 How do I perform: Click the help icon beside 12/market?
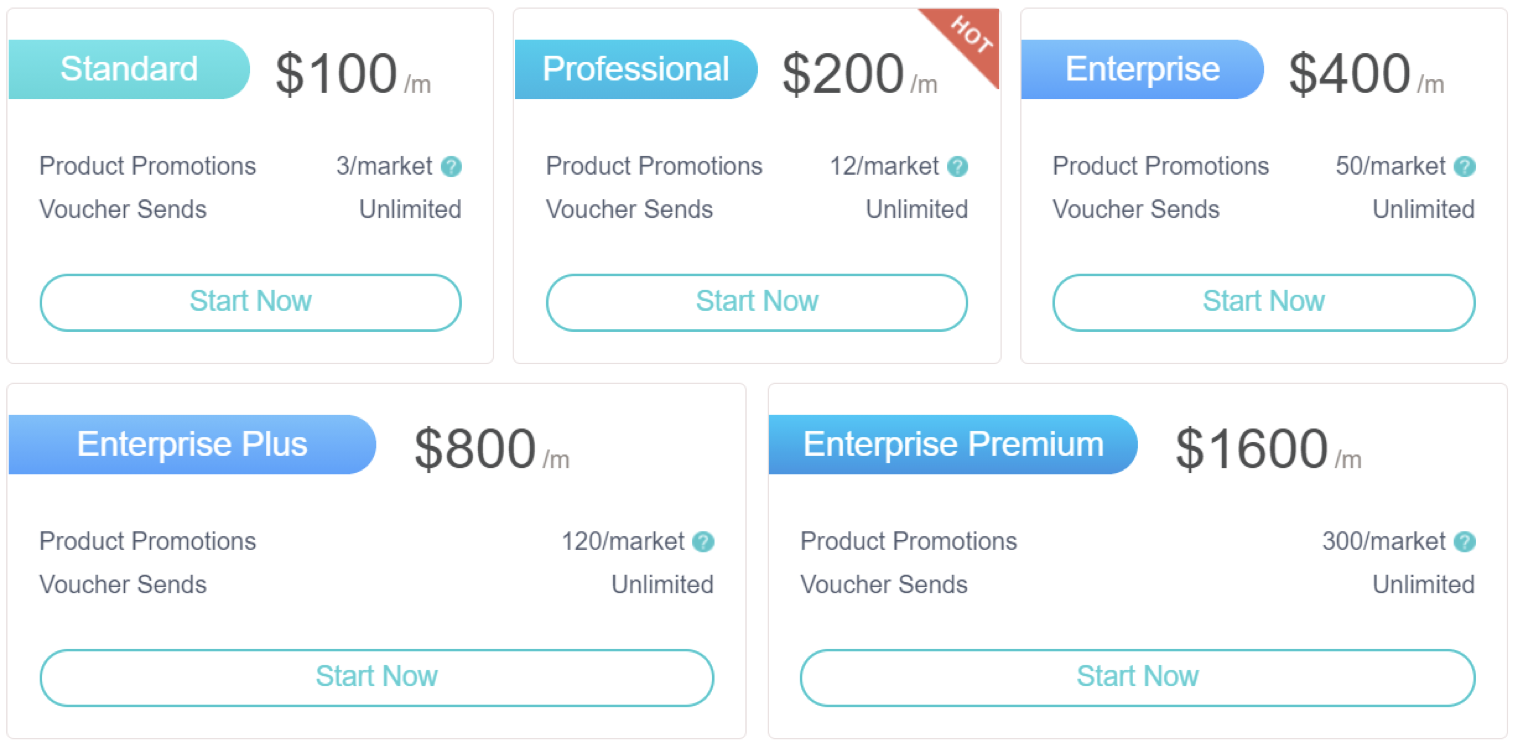[x=958, y=167]
